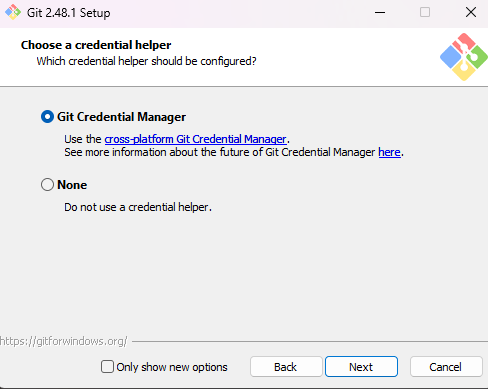The width and height of the screenshot is (488, 389).
Task: Go to the next setup page
Action: point(361,367)
